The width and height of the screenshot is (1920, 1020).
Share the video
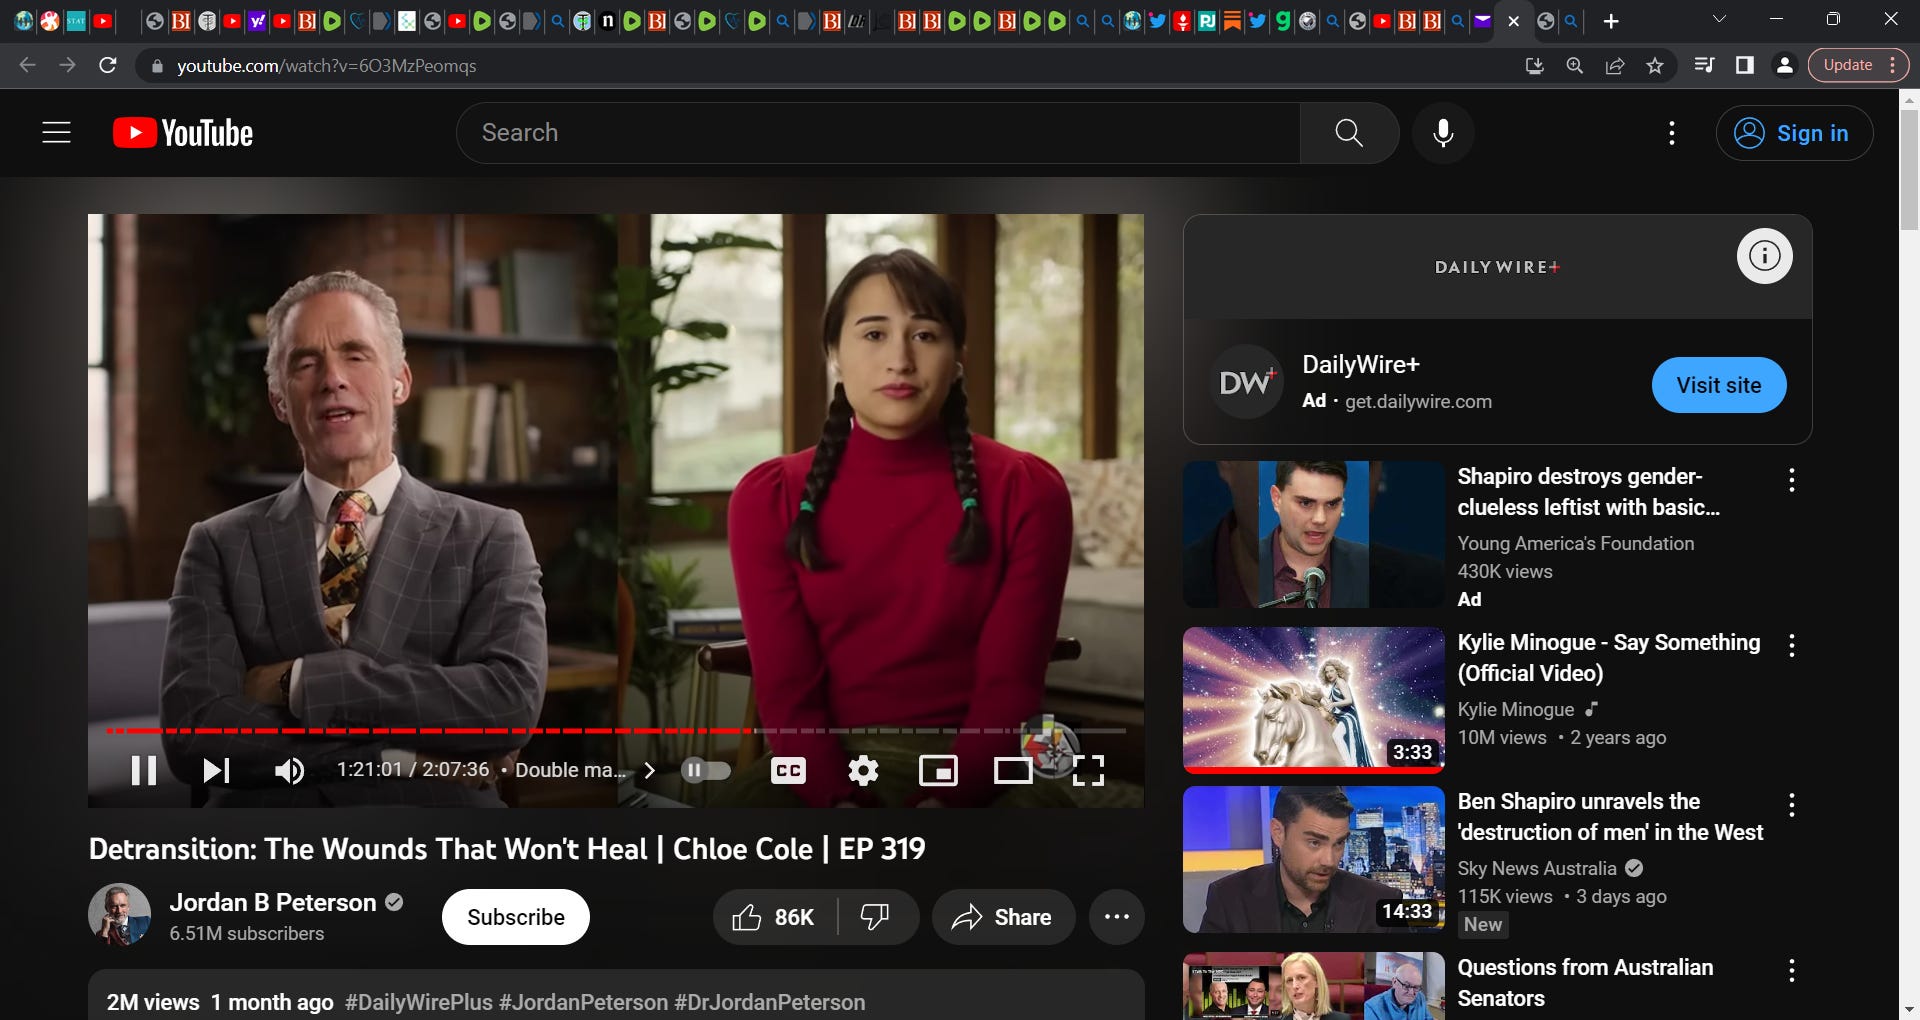click(x=1003, y=917)
